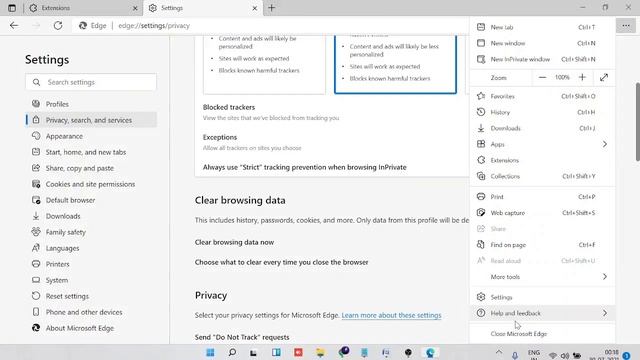
Task: Click the History clock icon in menu
Action: click(481, 112)
